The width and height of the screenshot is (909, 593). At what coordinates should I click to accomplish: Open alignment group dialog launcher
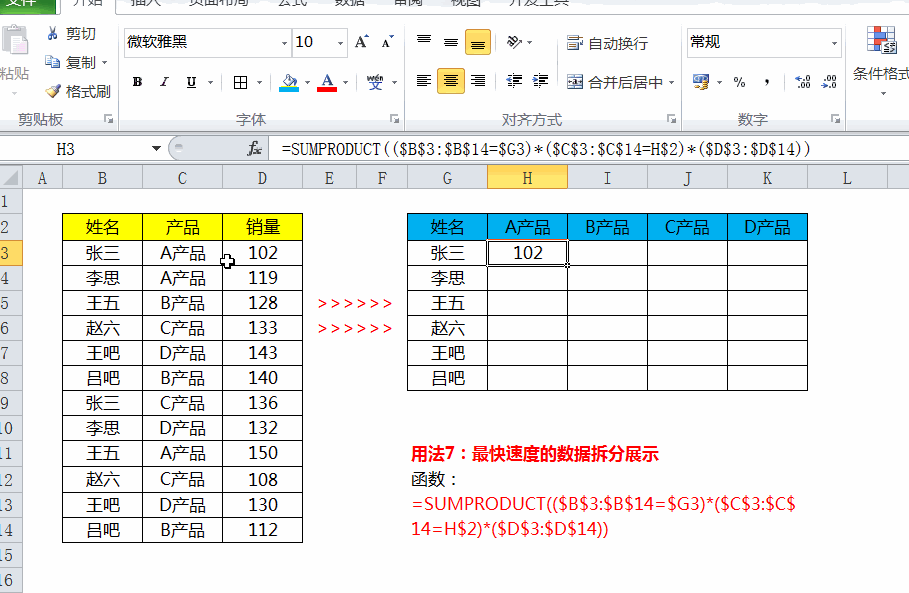(x=671, y=119)
